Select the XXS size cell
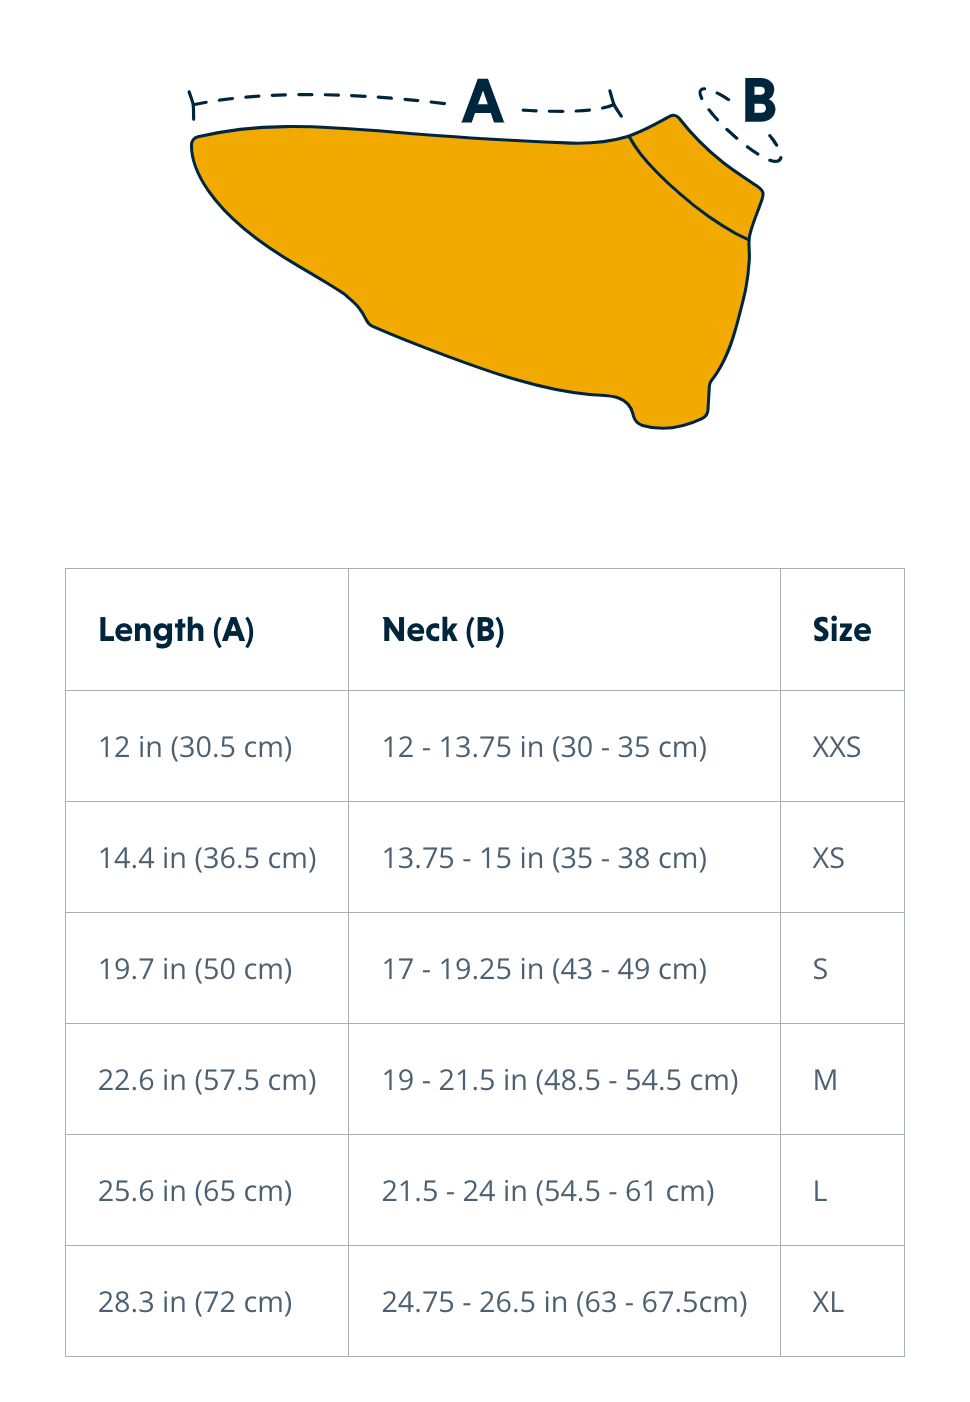 click(836, 747)
